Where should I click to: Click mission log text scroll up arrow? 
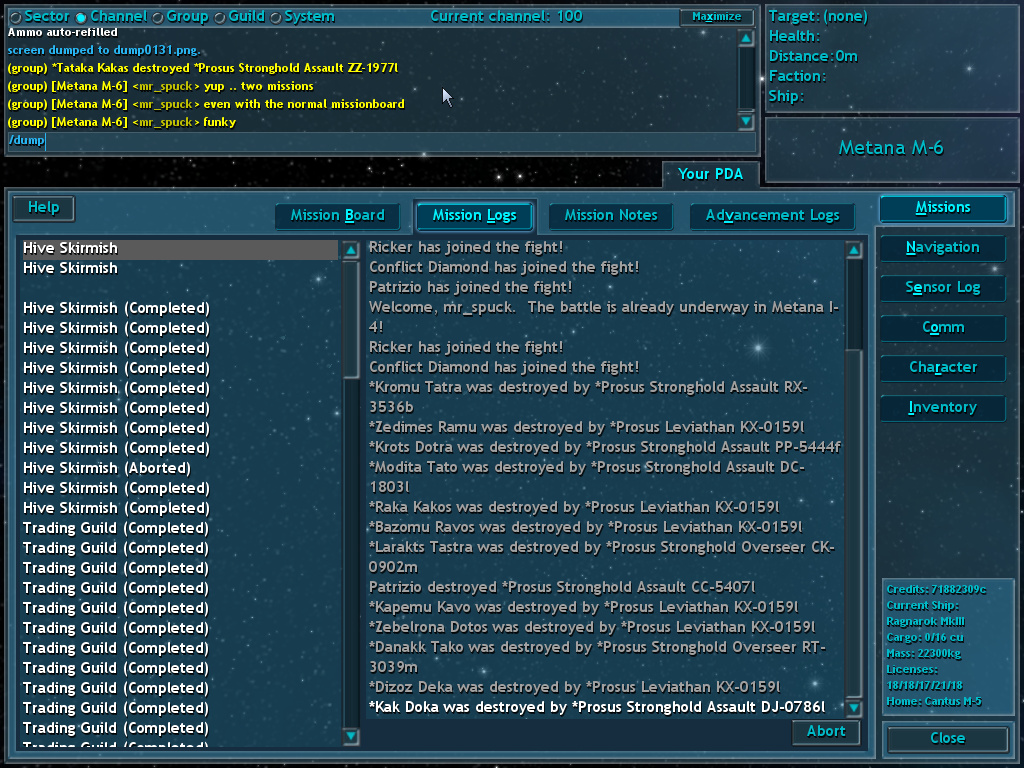coord(853,250)
